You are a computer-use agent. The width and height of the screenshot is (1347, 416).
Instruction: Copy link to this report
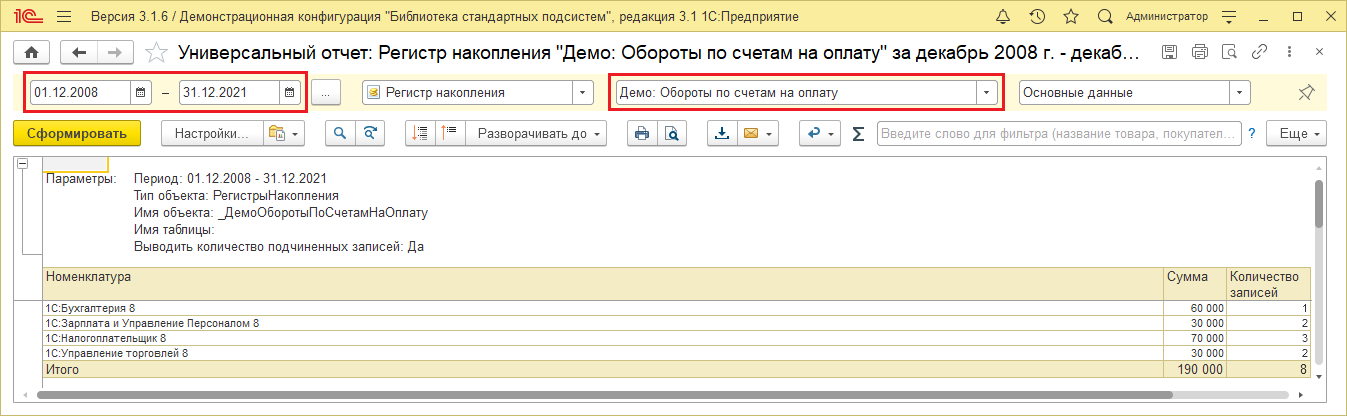pos(1260,52)
